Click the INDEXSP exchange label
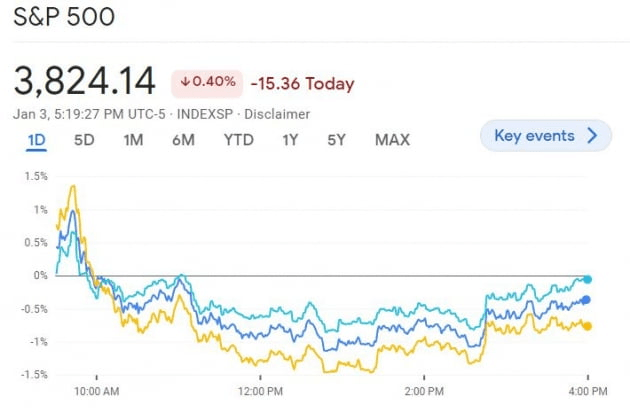 click(203, 114)
